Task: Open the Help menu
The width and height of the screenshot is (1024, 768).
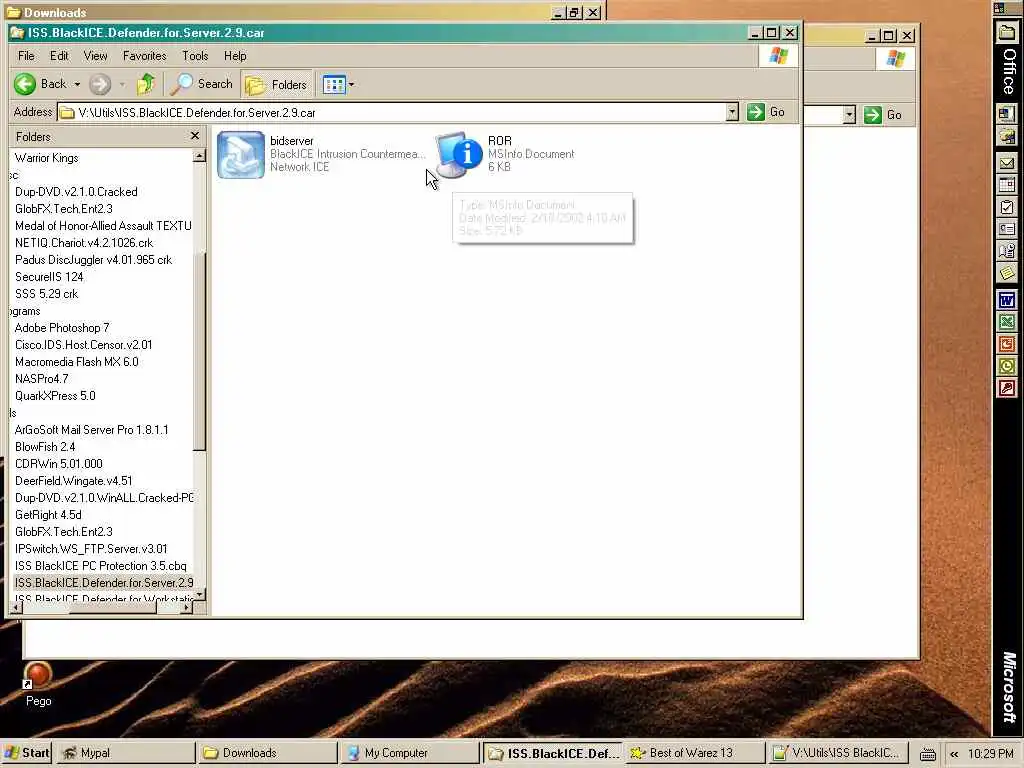Action: tap(235, 56)
